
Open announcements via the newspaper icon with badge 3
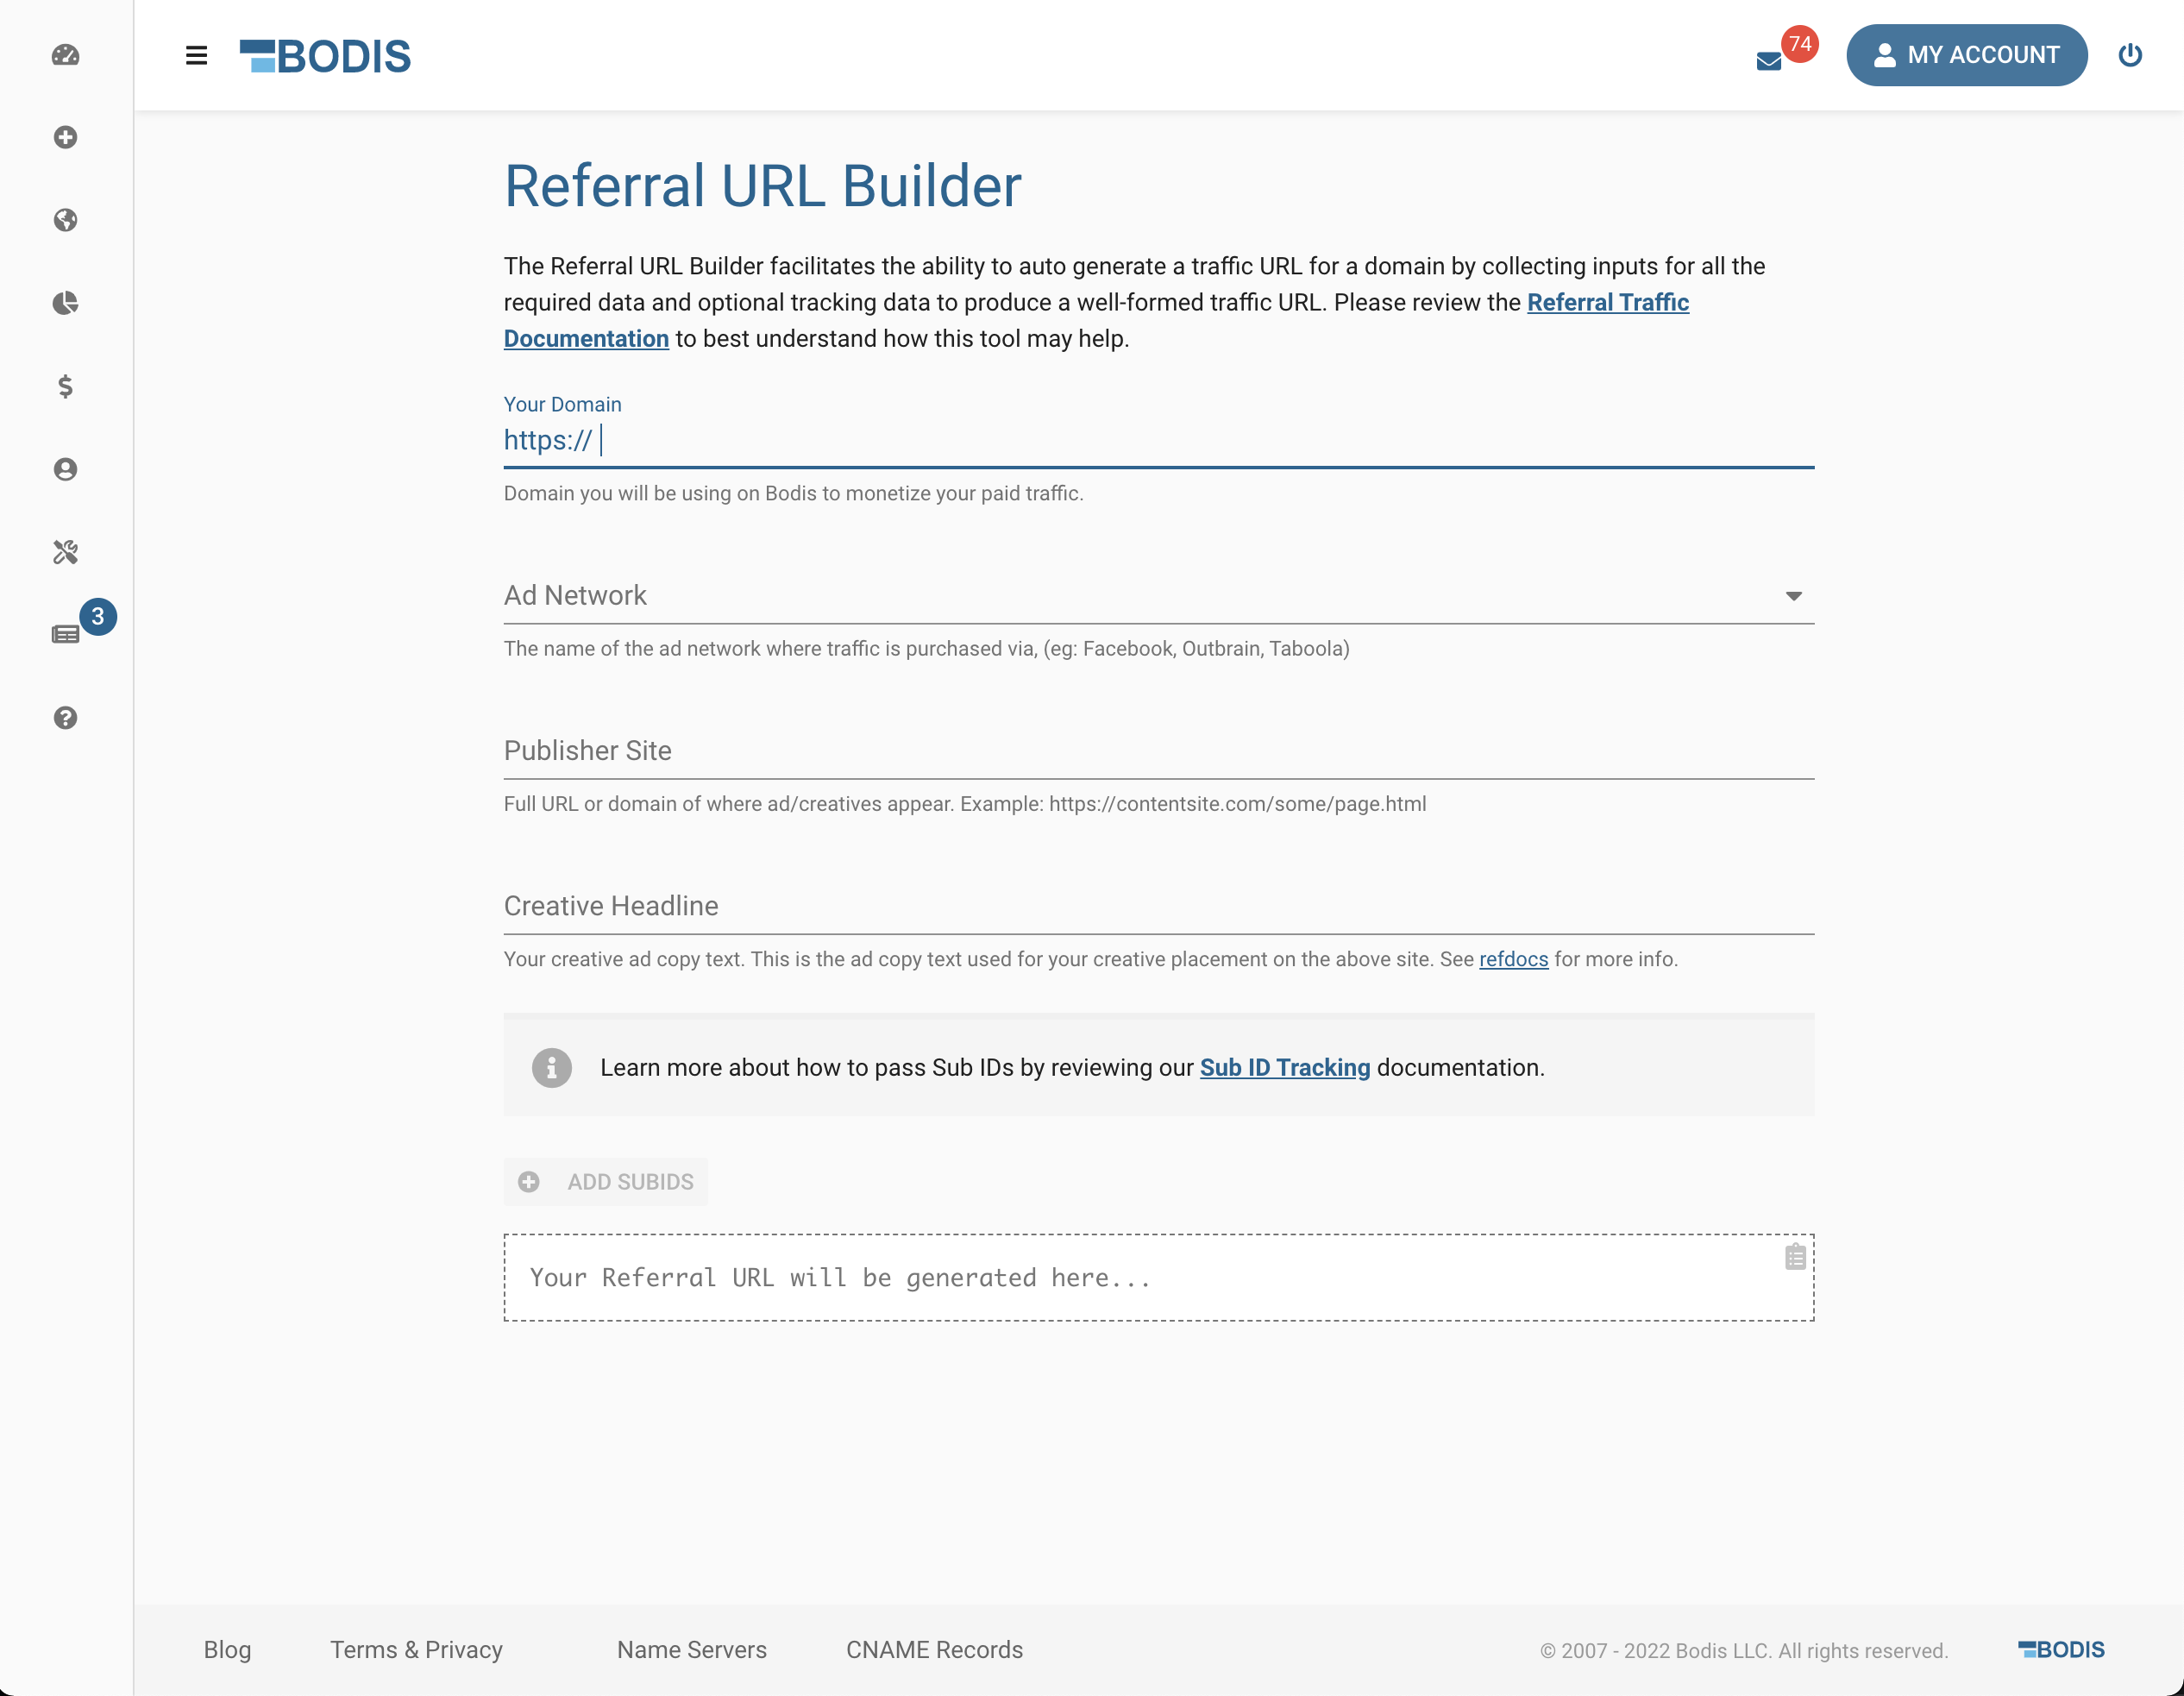coord(65,634)
